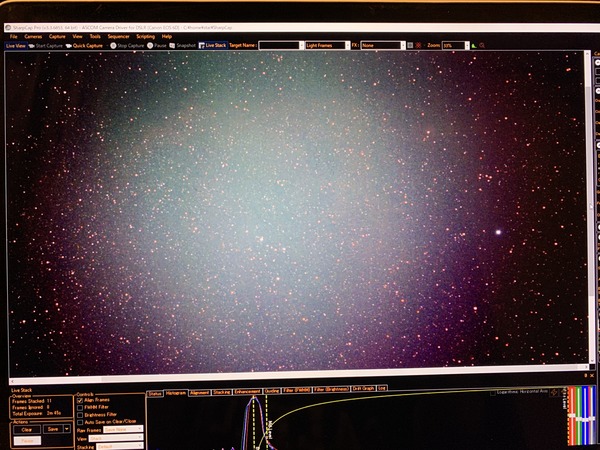Click the Clear button in Actions
Image resolution: width=600 pixels, height=450 pixels.
point(27,429)
